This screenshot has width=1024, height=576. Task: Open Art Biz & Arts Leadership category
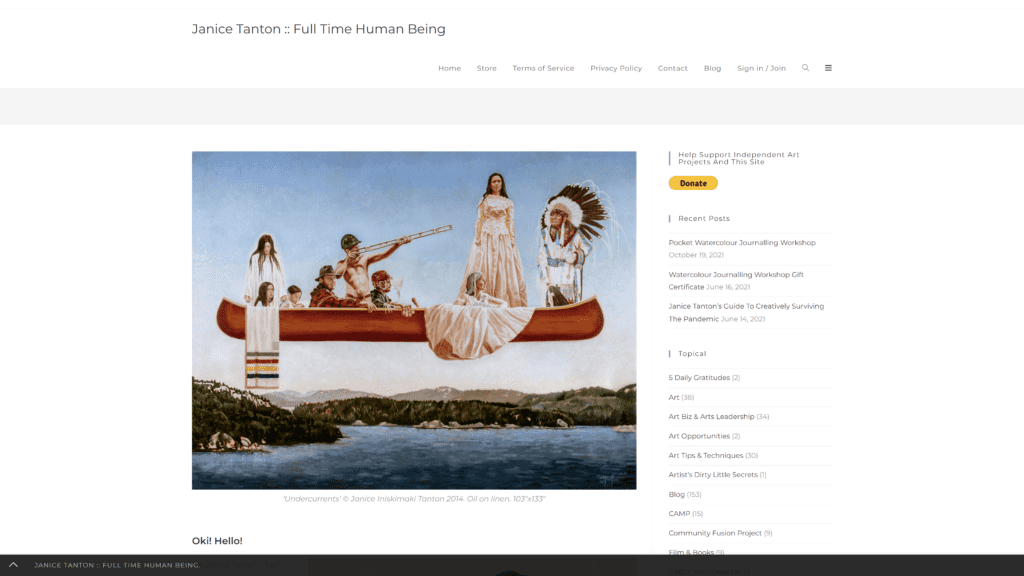711,417
